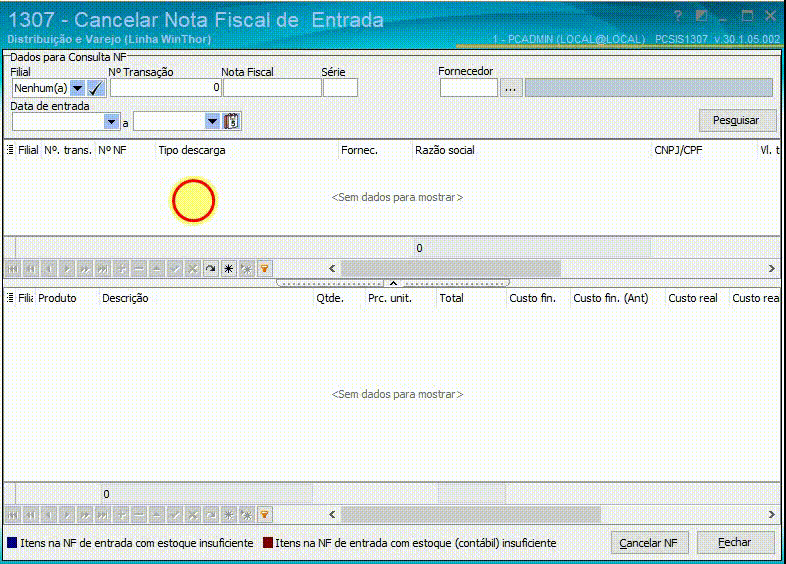Click next record arrow in invoice grid navigator
786x564 pixels.
[67, 269]
